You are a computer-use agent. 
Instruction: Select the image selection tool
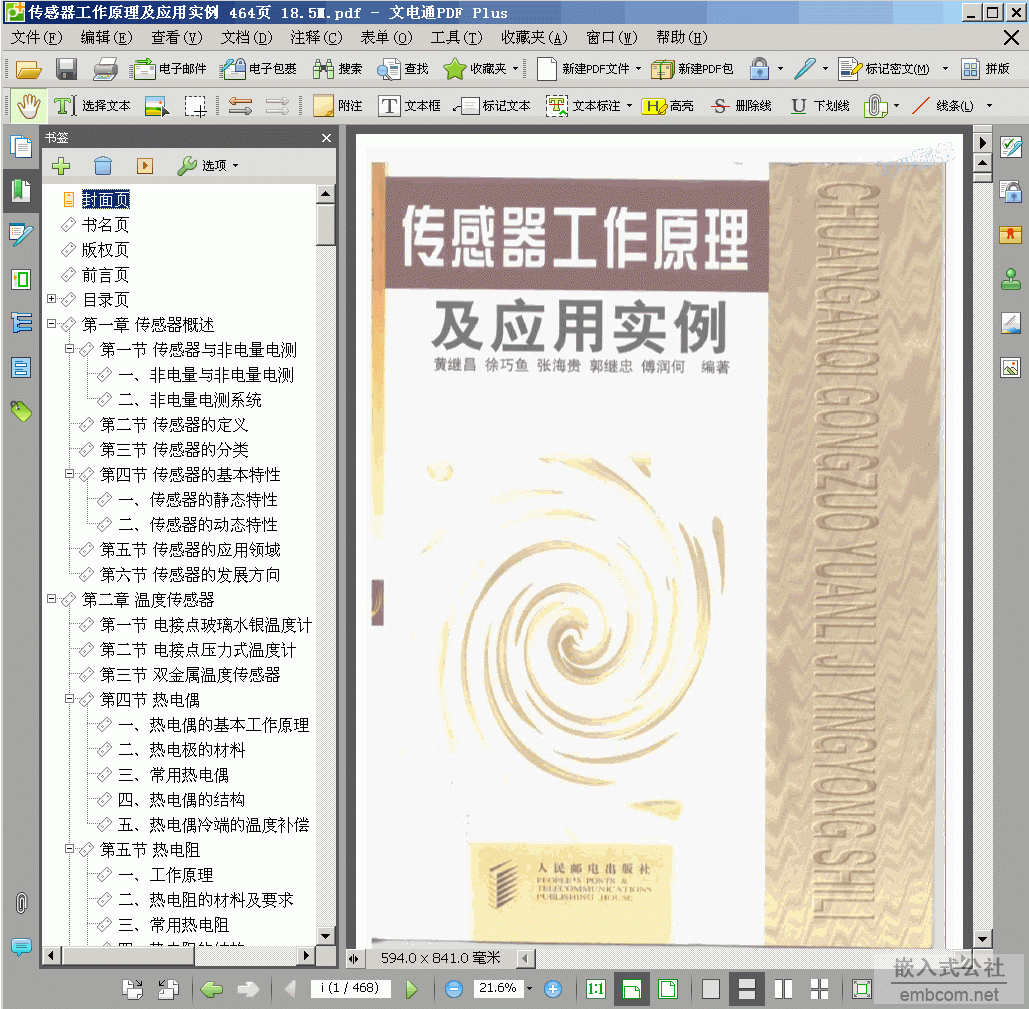[158, 106]
